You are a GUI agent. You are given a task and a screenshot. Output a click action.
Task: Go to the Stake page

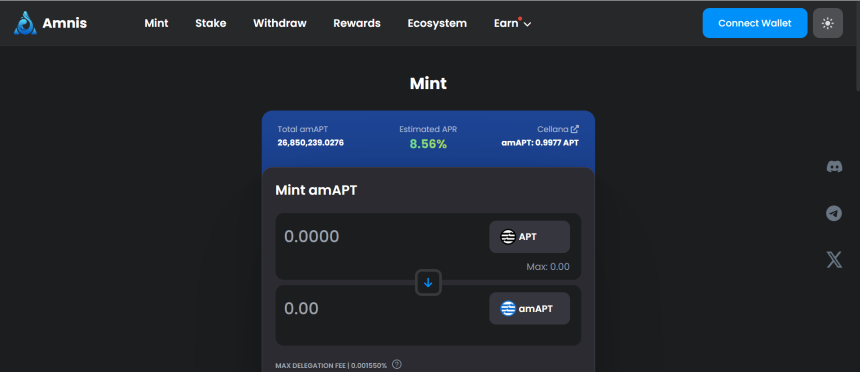(x=211, y=23)
